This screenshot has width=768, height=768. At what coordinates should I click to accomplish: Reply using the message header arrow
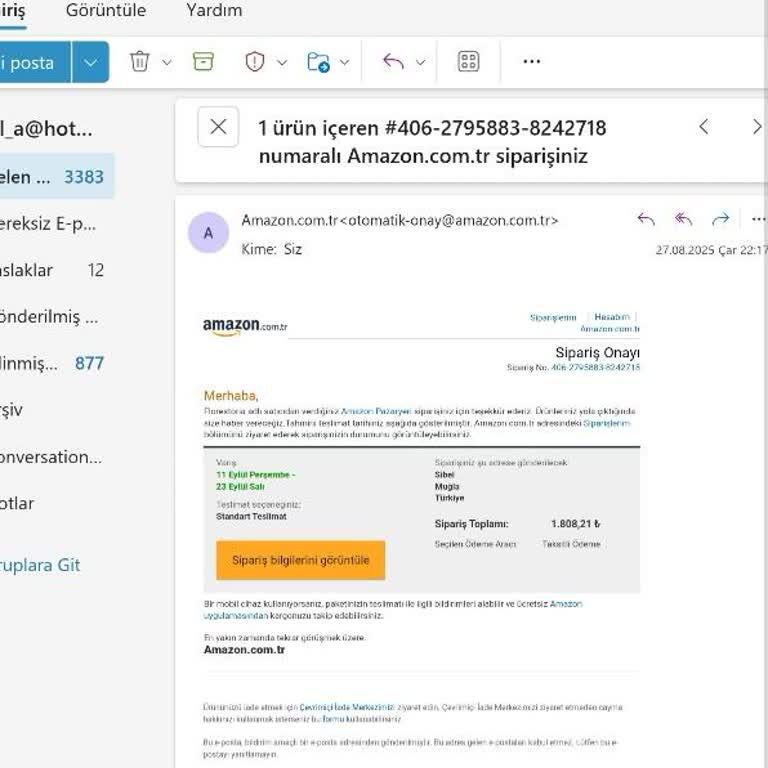tap(646, 219)
